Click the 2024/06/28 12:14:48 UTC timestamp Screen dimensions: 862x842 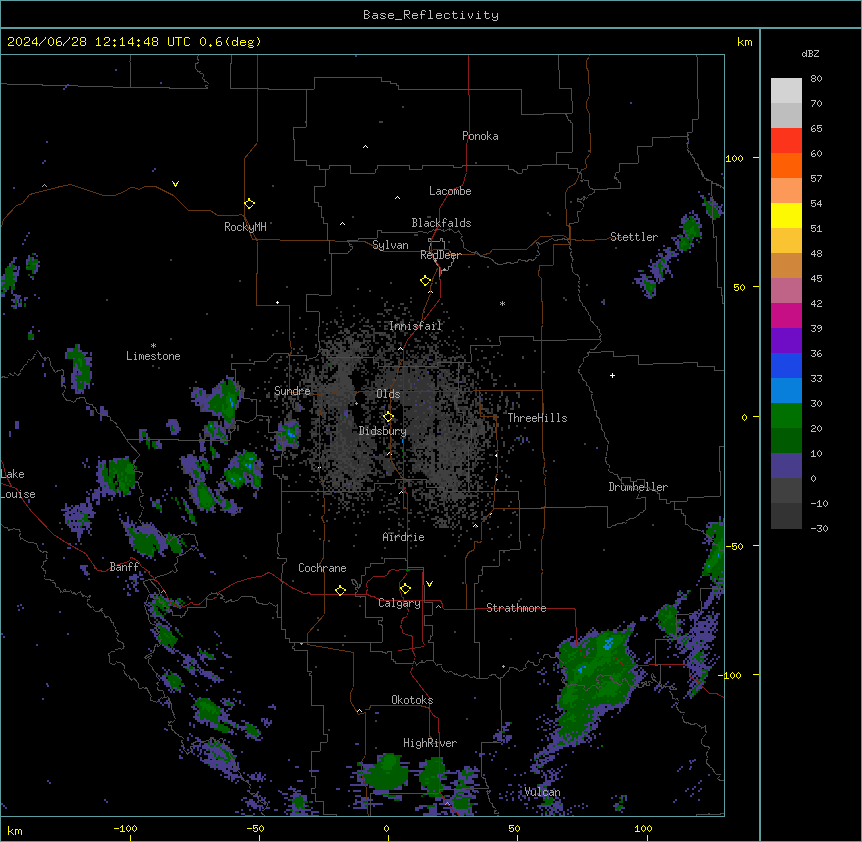tap(98, 42)
